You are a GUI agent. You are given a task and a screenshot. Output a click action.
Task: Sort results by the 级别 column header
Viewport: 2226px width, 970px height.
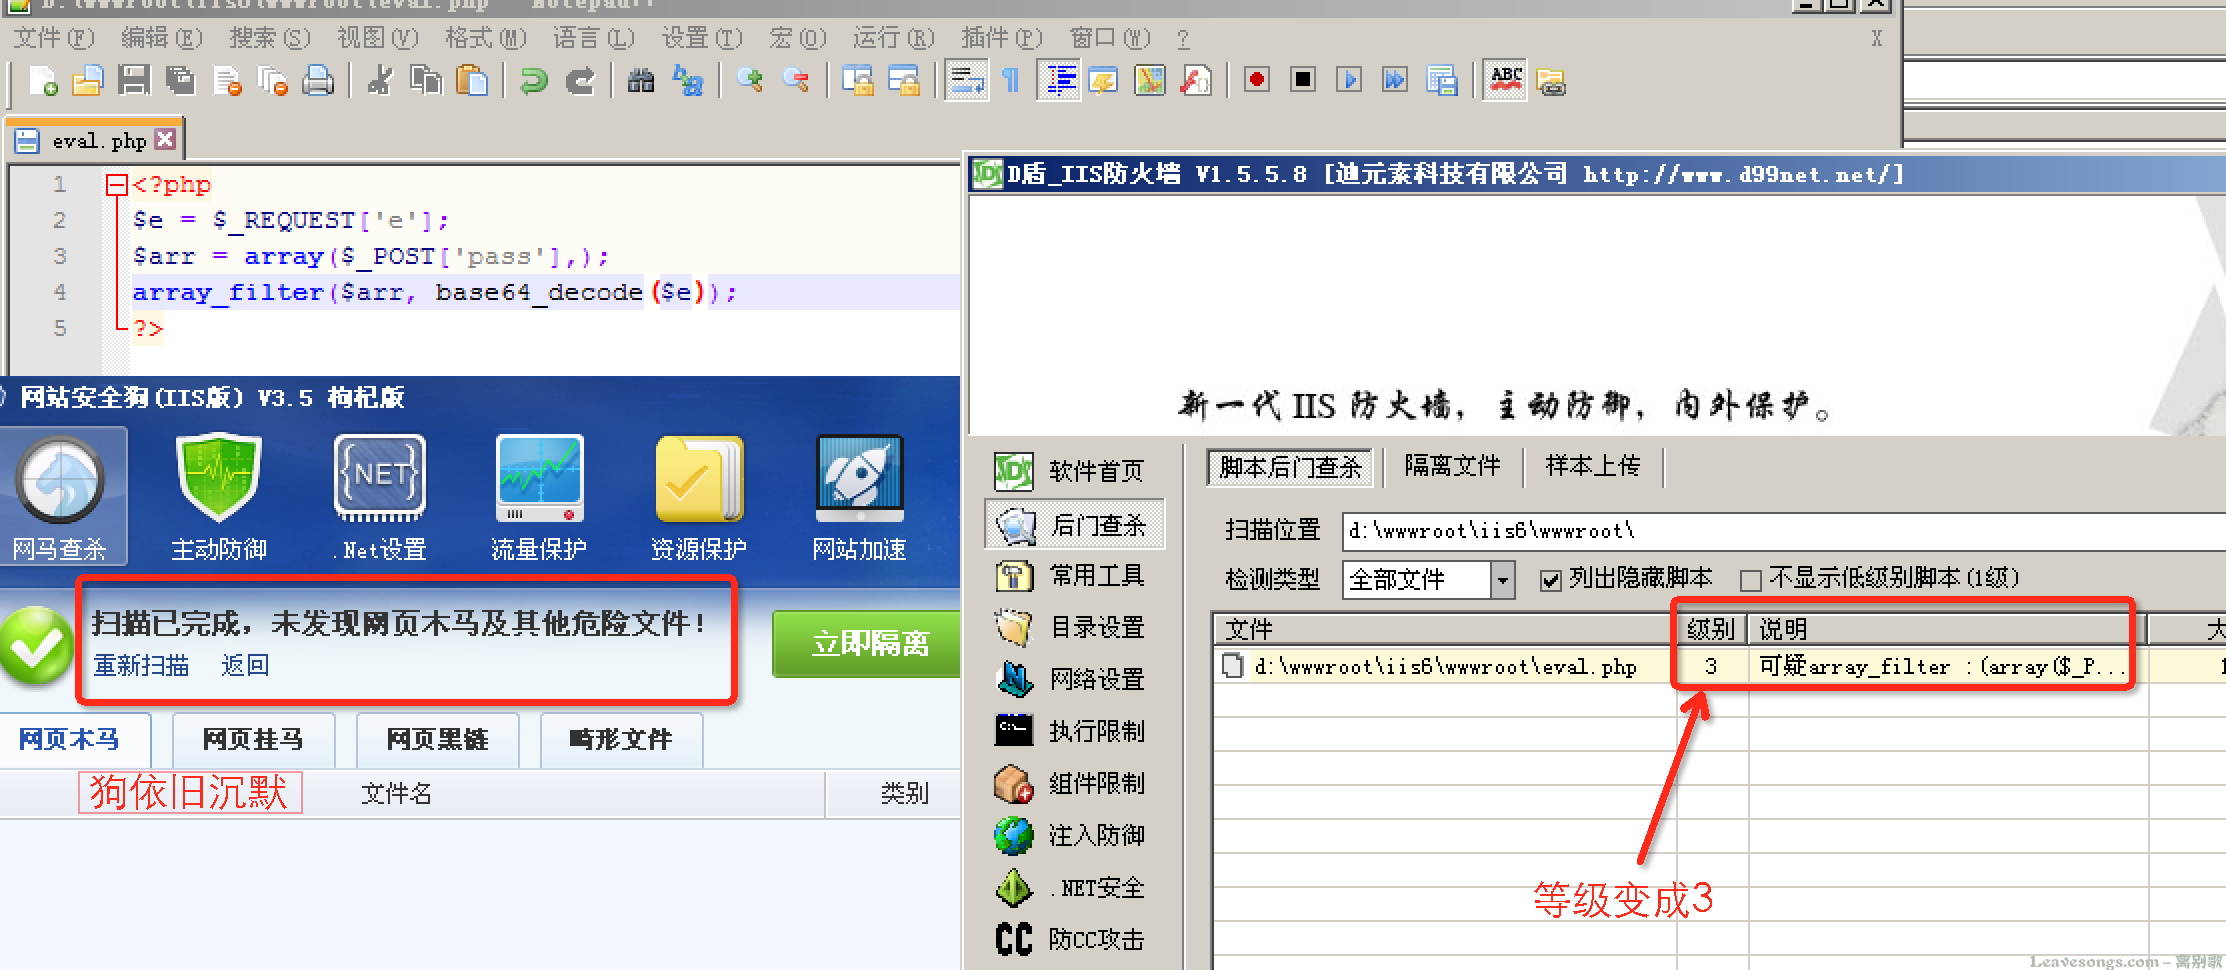point(1710,629)
